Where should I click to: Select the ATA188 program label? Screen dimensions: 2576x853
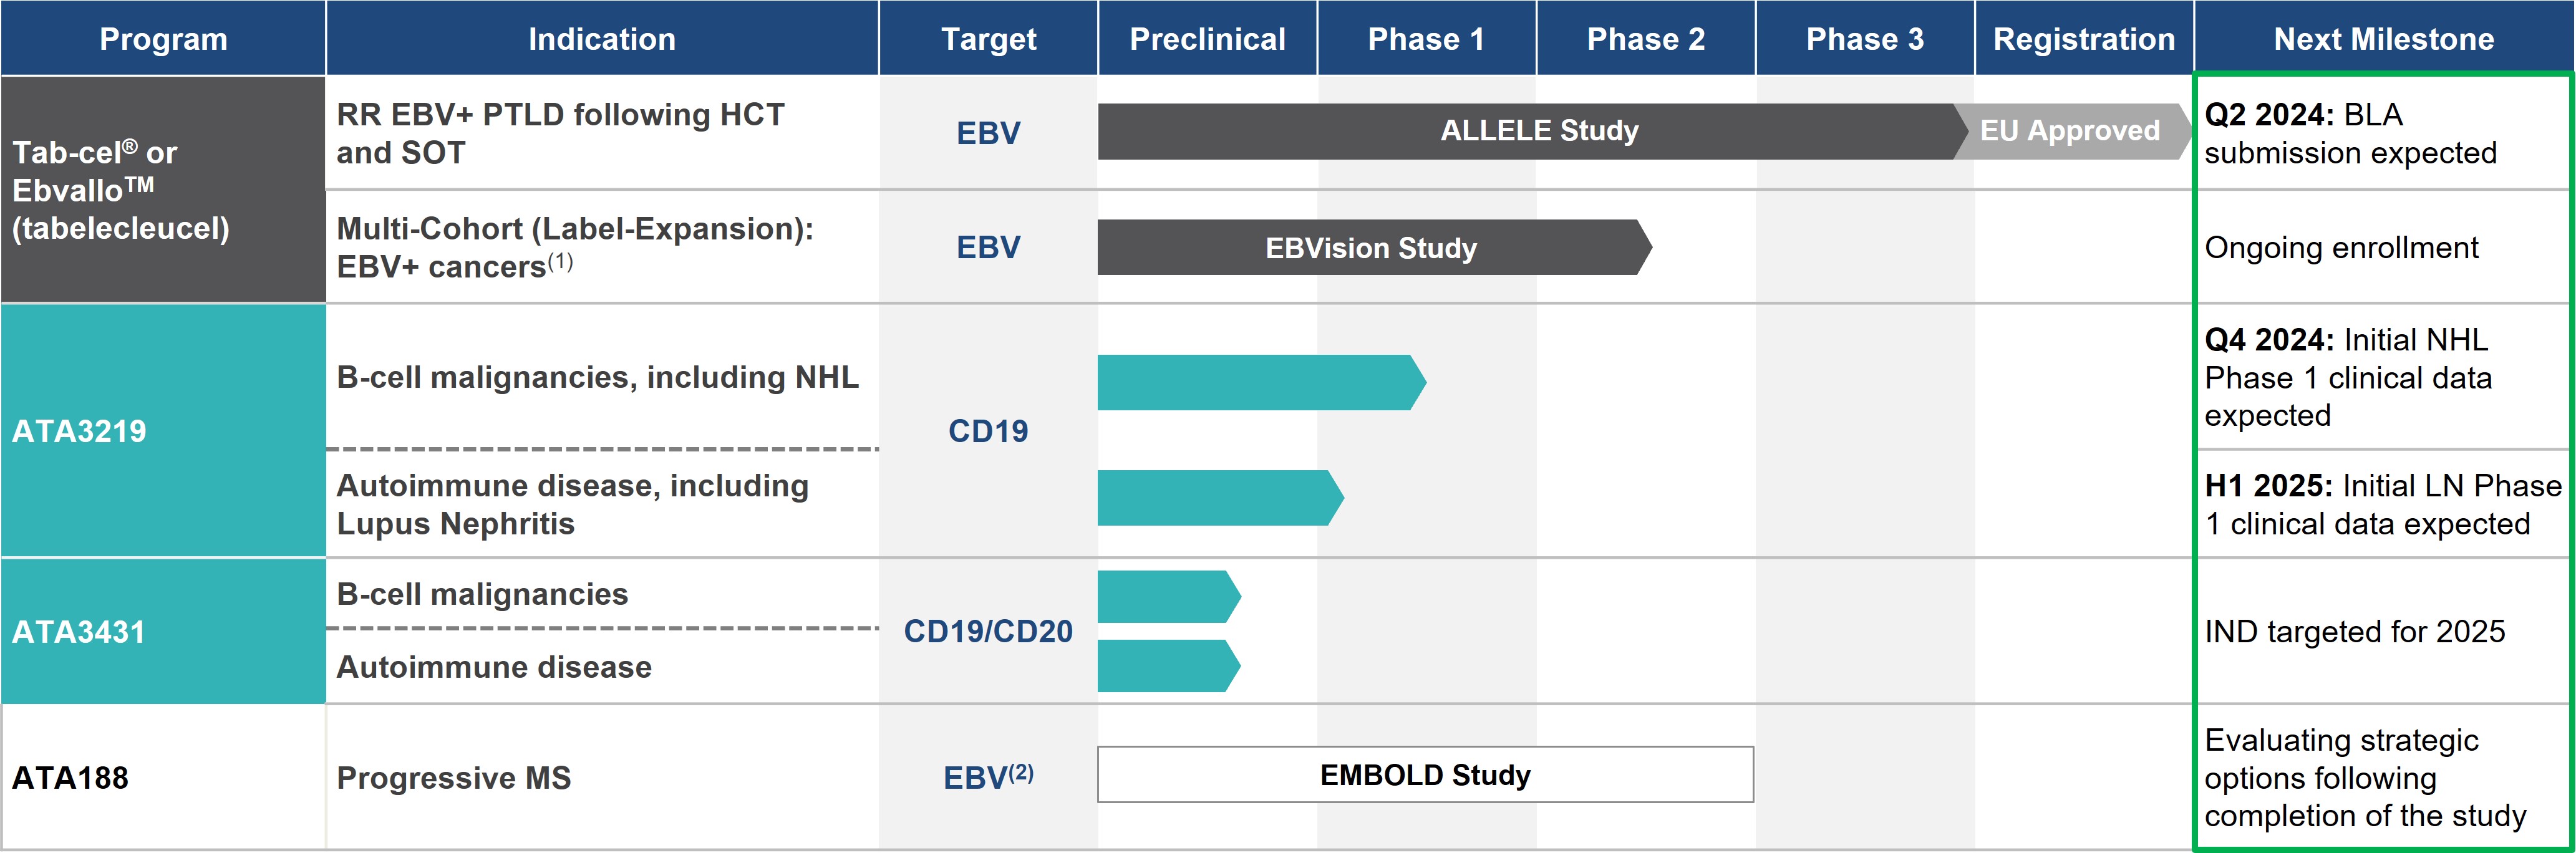pos(70,778)
